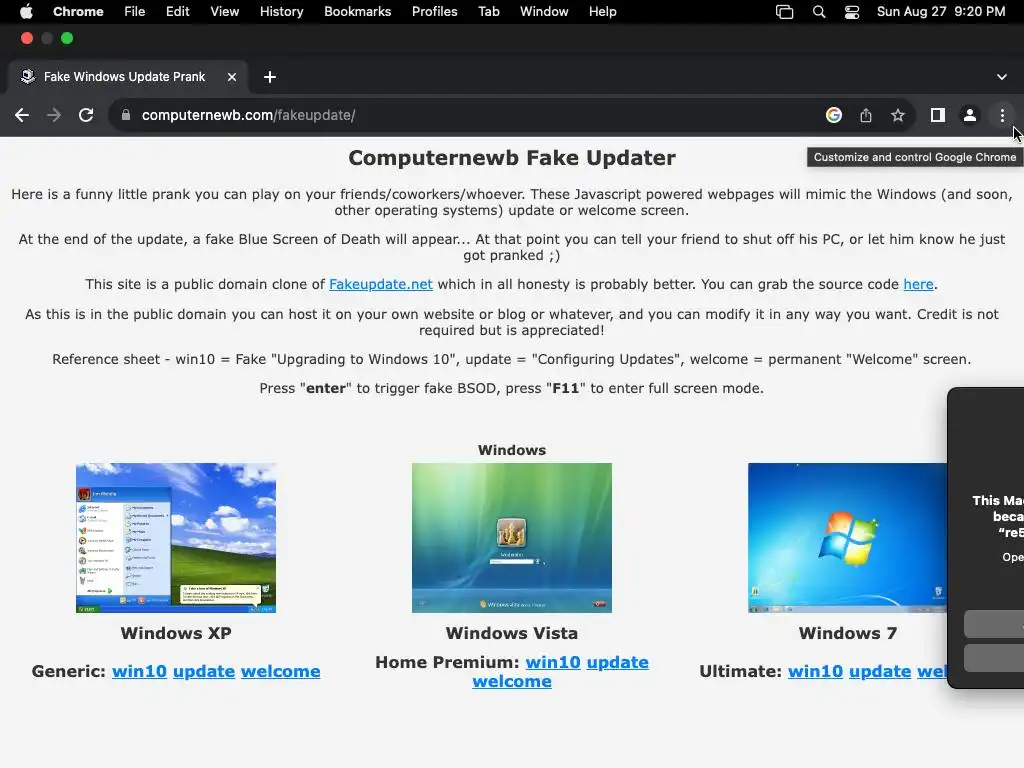Click the Back navigation arrow
The width and height of the screenshot is (1024, 768).
(22, 116)
